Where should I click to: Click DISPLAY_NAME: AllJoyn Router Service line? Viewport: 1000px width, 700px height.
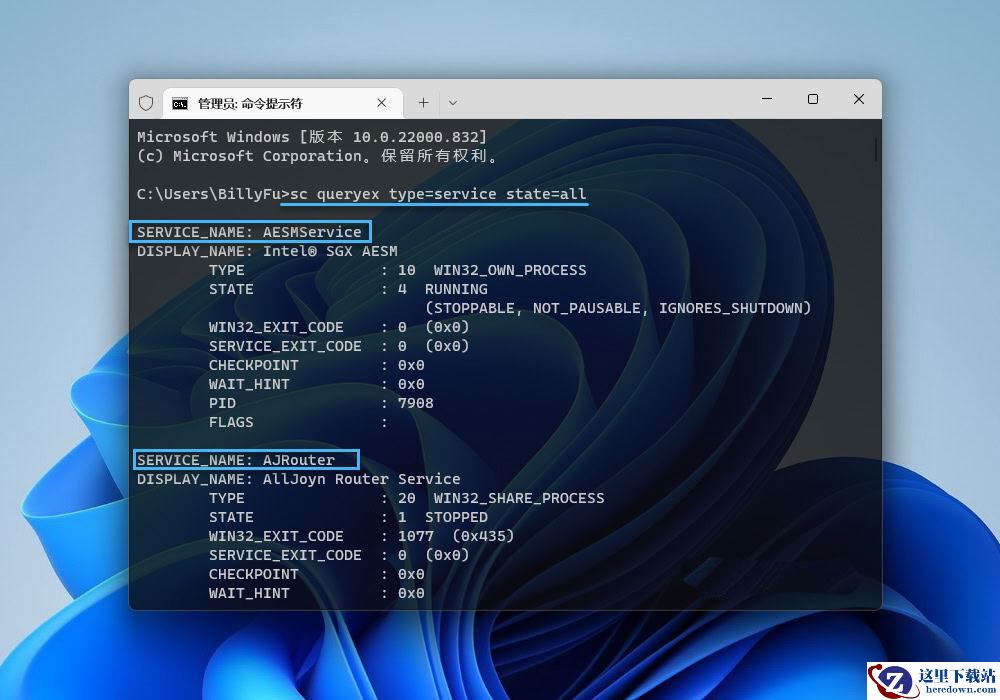coord(298,479)
